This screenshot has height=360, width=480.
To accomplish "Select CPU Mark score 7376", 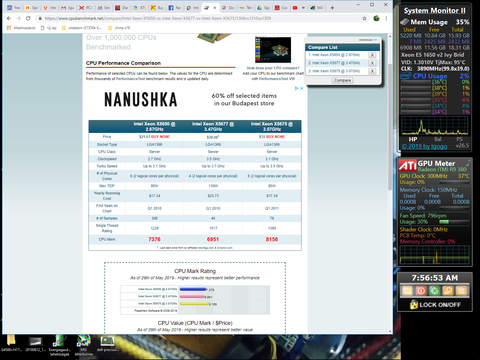I will tap(154, 239).
